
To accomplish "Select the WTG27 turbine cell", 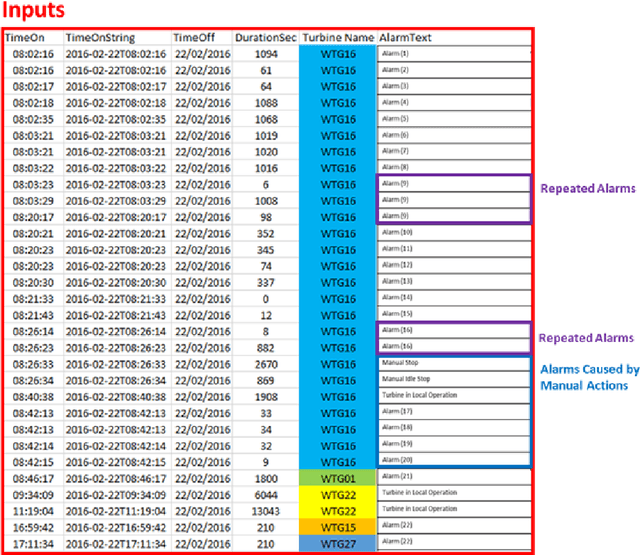I will tap(338, 544).
